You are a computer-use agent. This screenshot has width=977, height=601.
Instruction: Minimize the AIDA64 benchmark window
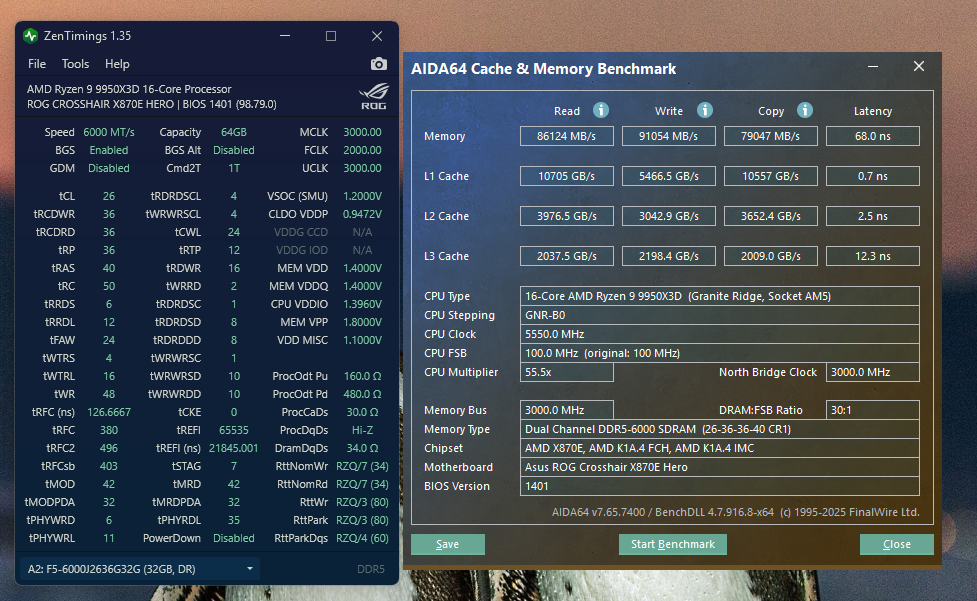tap(873, 66)
